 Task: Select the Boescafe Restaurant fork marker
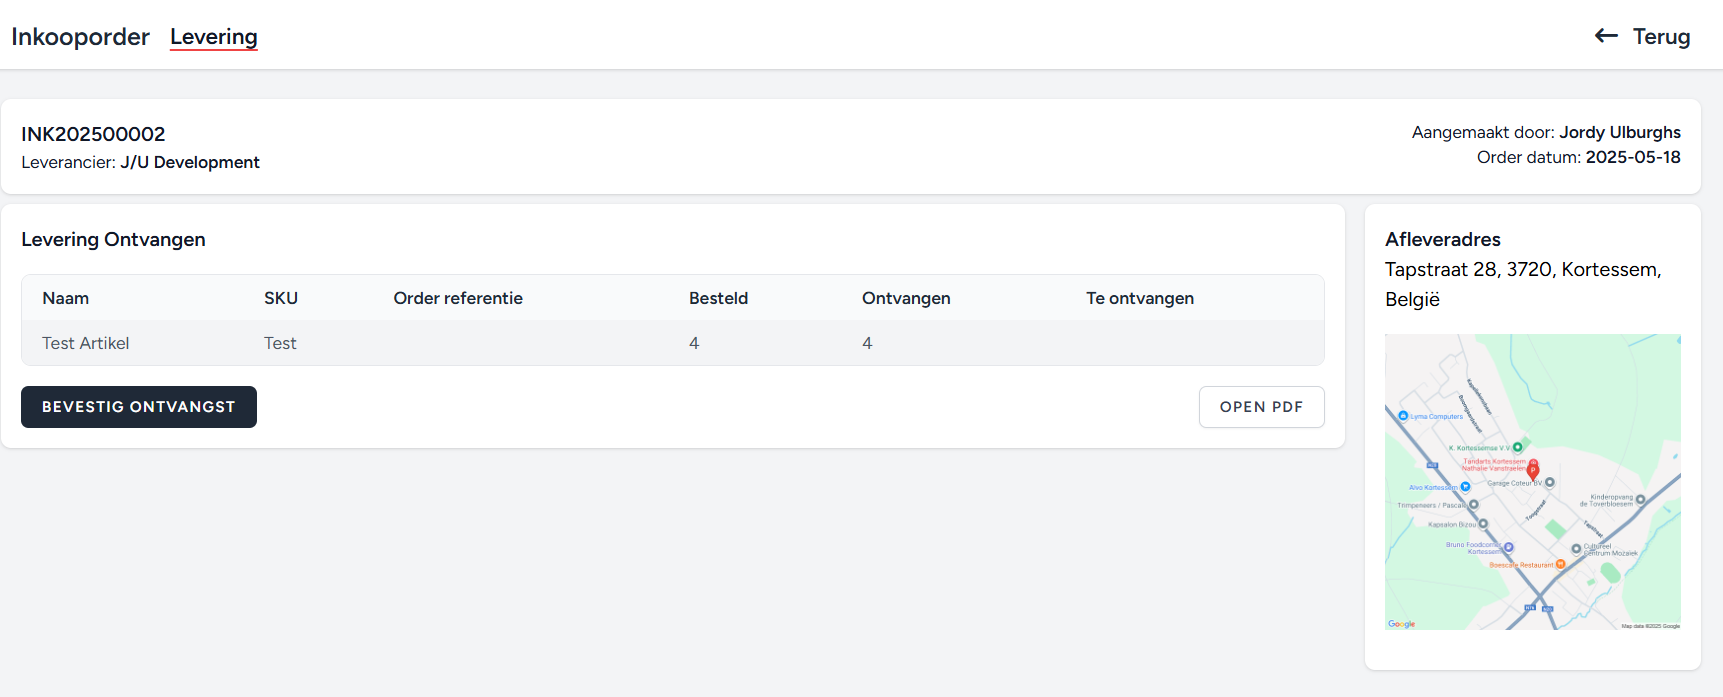(x=1560, y=565)
